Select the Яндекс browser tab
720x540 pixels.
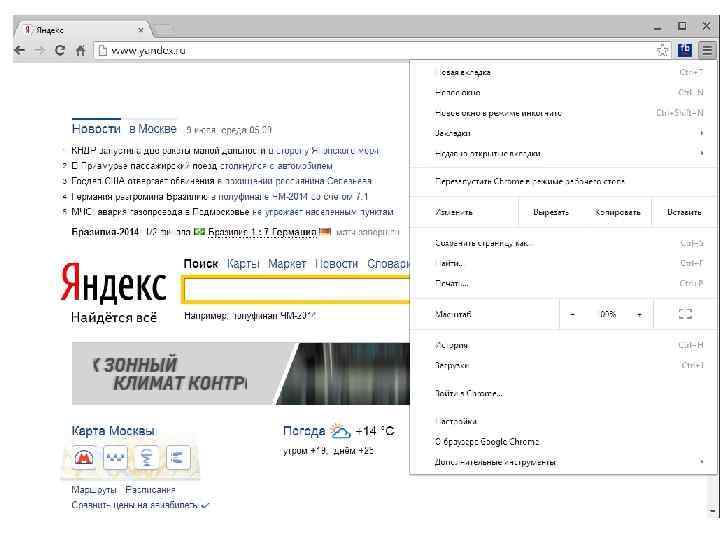click(83, 30)
